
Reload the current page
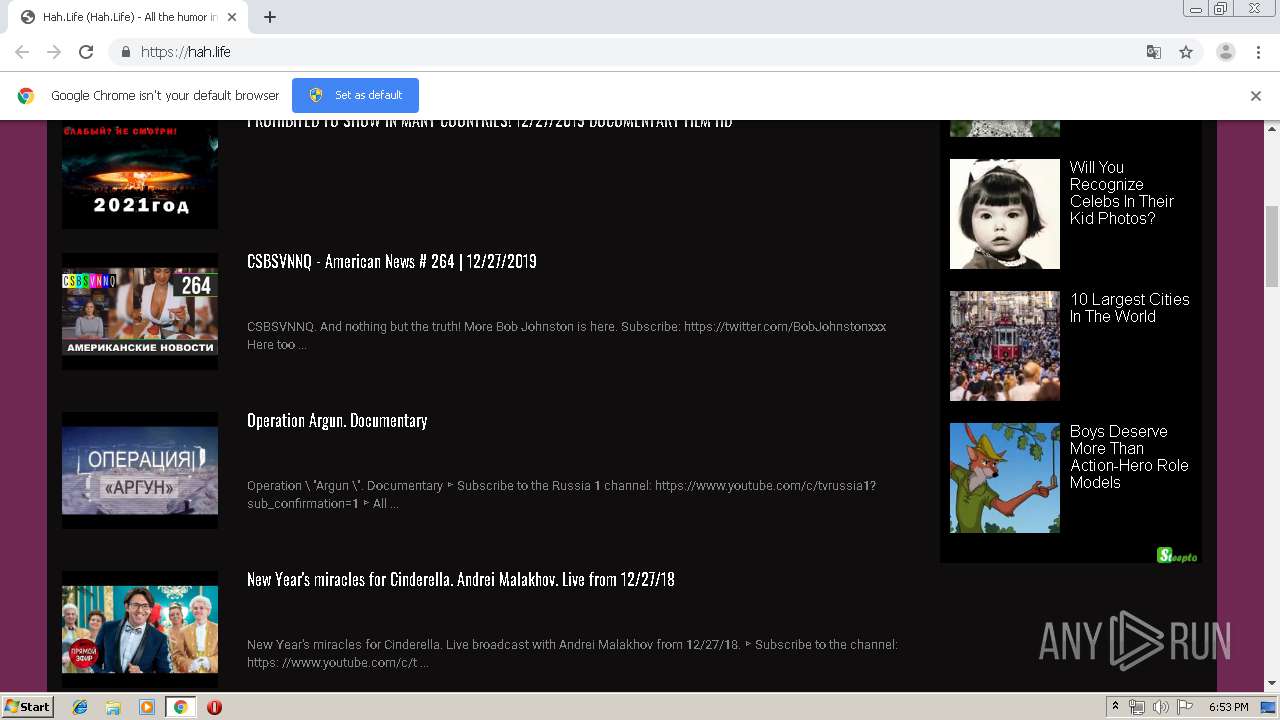click(x=86, y=52)
